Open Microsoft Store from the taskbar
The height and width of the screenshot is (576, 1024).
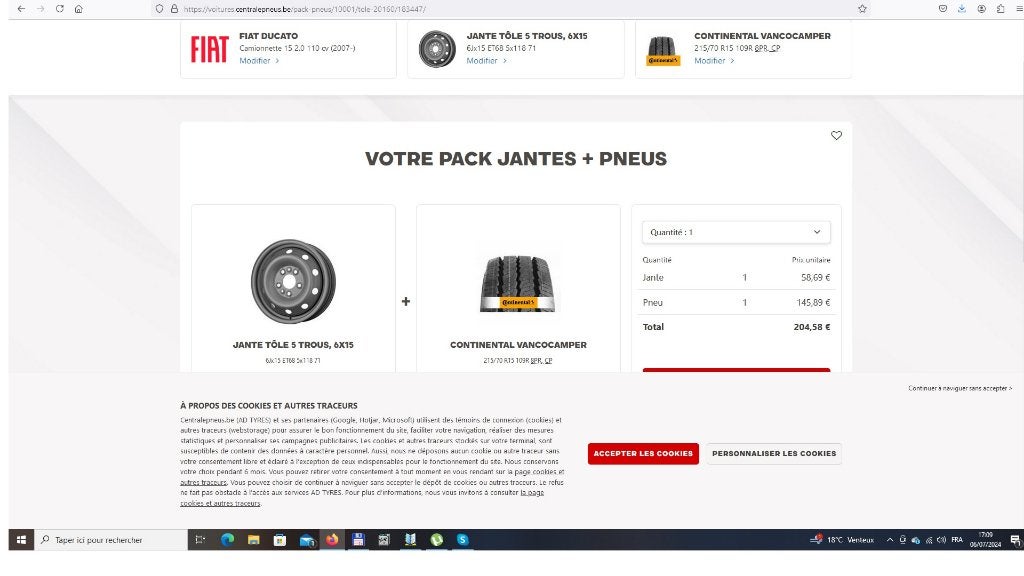tap(280, 539)
